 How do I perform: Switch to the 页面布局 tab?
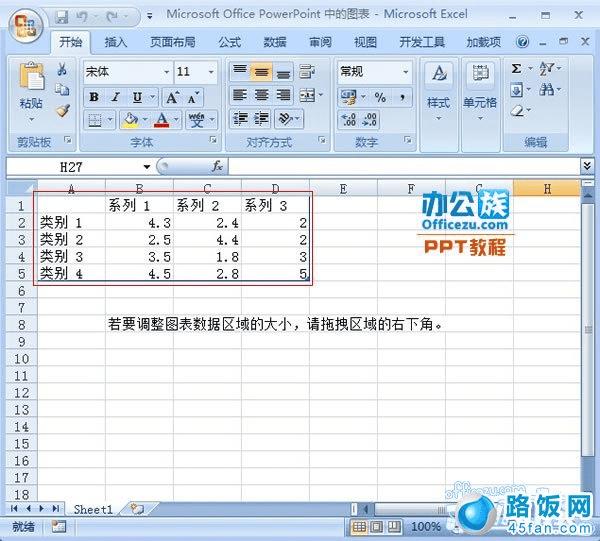(173, 42)
